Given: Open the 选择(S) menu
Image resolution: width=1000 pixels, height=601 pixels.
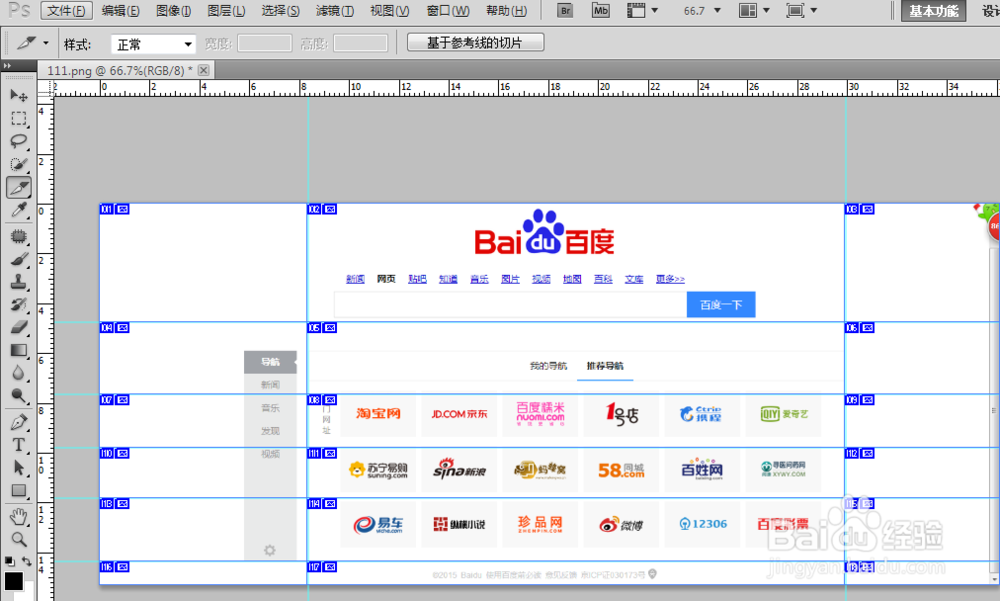Looking at the screenshot, I should (280, 11).
